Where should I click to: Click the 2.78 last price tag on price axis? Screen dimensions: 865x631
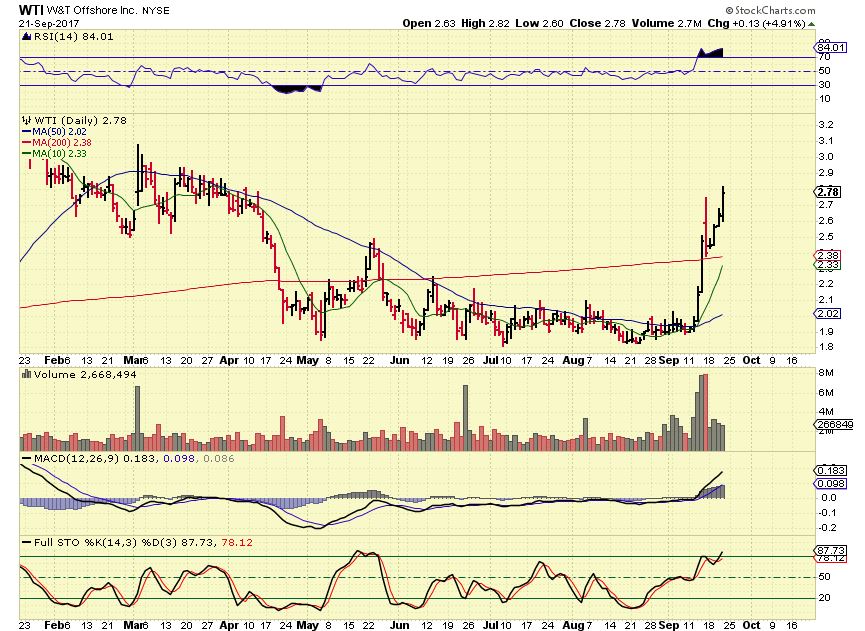pos(829,192)
